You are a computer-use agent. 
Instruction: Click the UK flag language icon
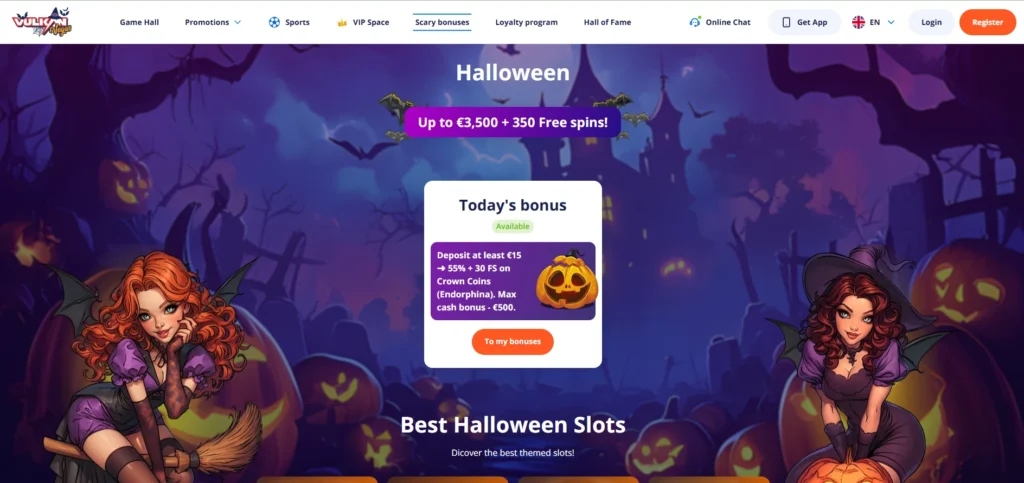858,22
